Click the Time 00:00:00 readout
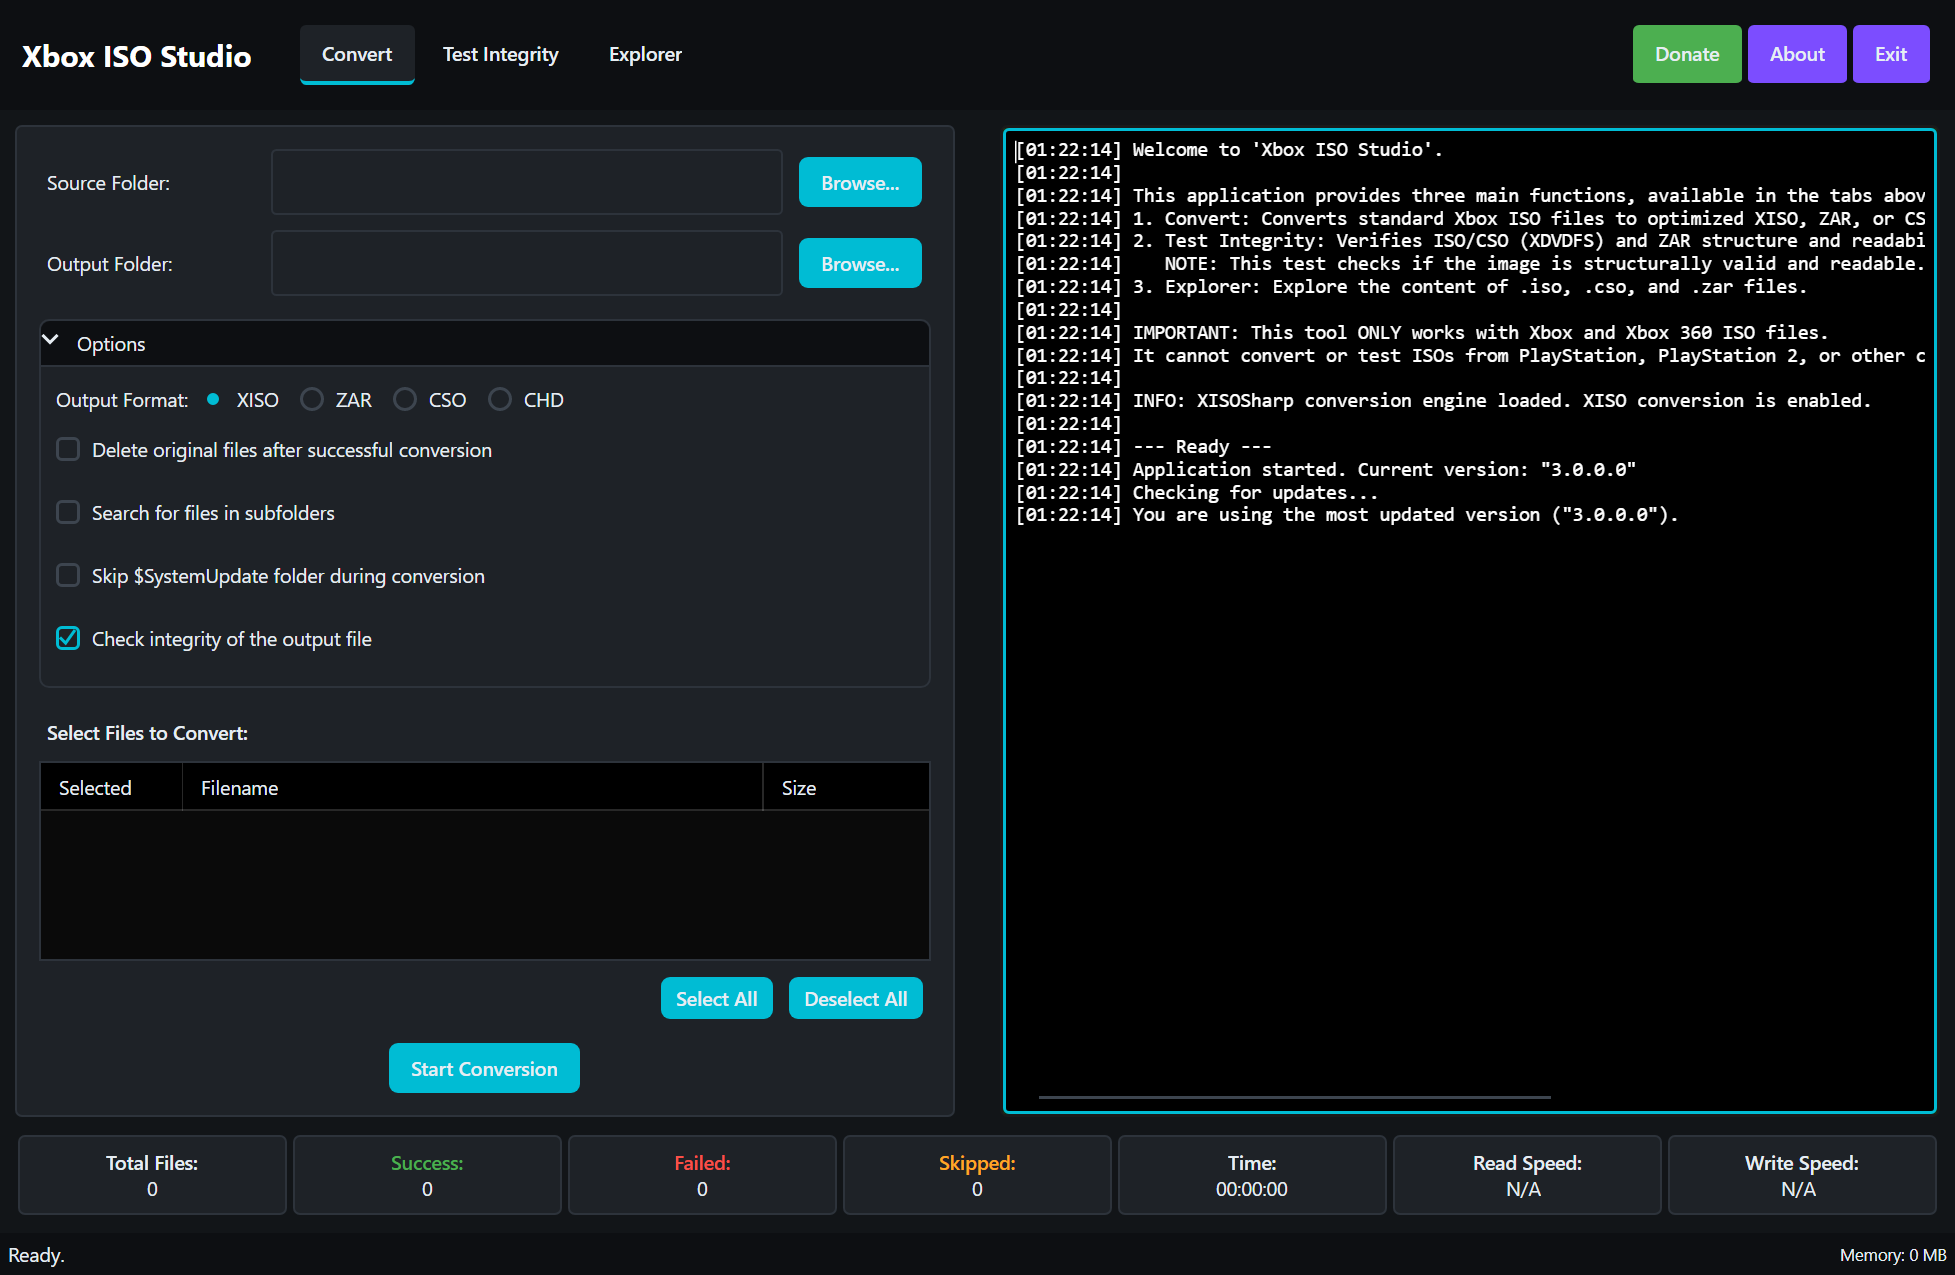 (x=1252, y=1189)
